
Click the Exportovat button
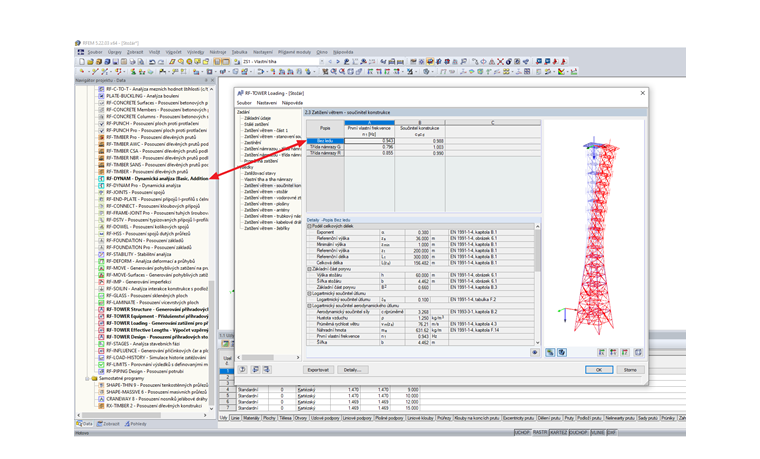318,370
